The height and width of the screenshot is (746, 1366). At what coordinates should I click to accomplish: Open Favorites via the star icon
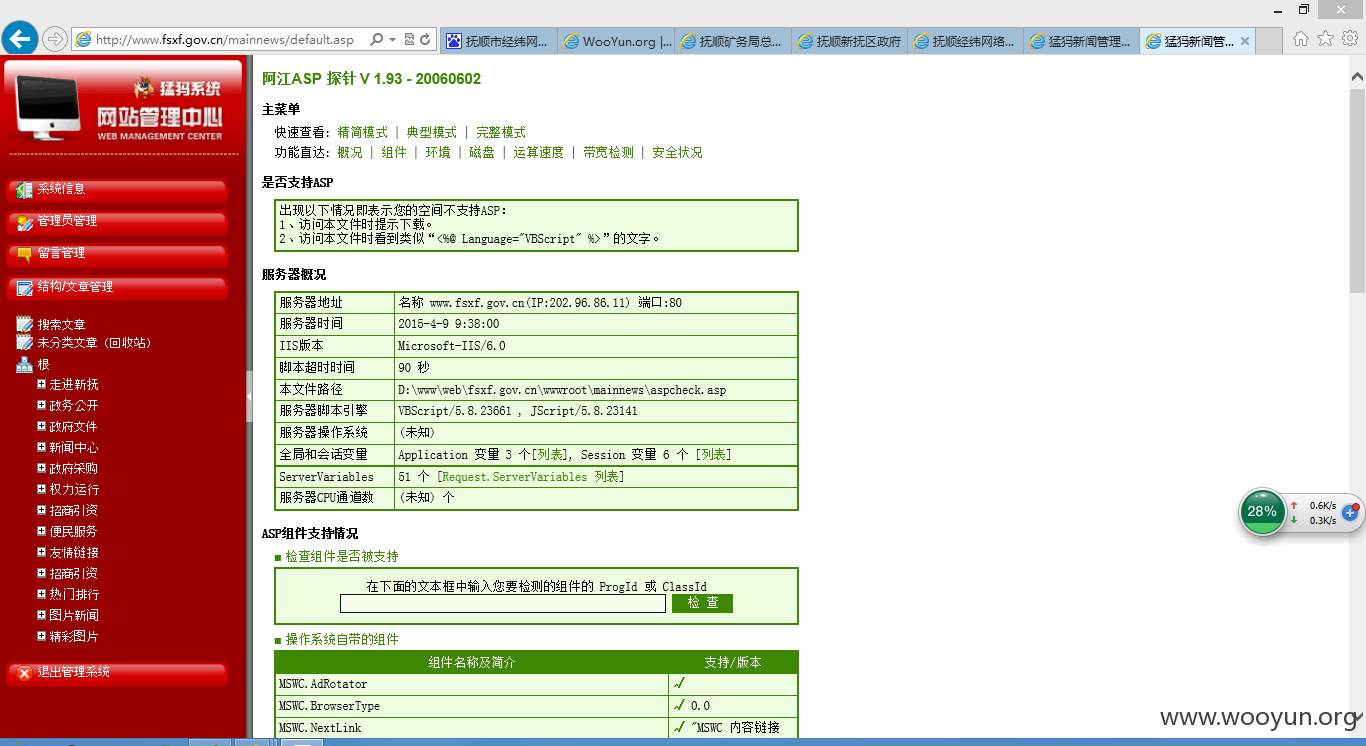tap(1325, 39)
